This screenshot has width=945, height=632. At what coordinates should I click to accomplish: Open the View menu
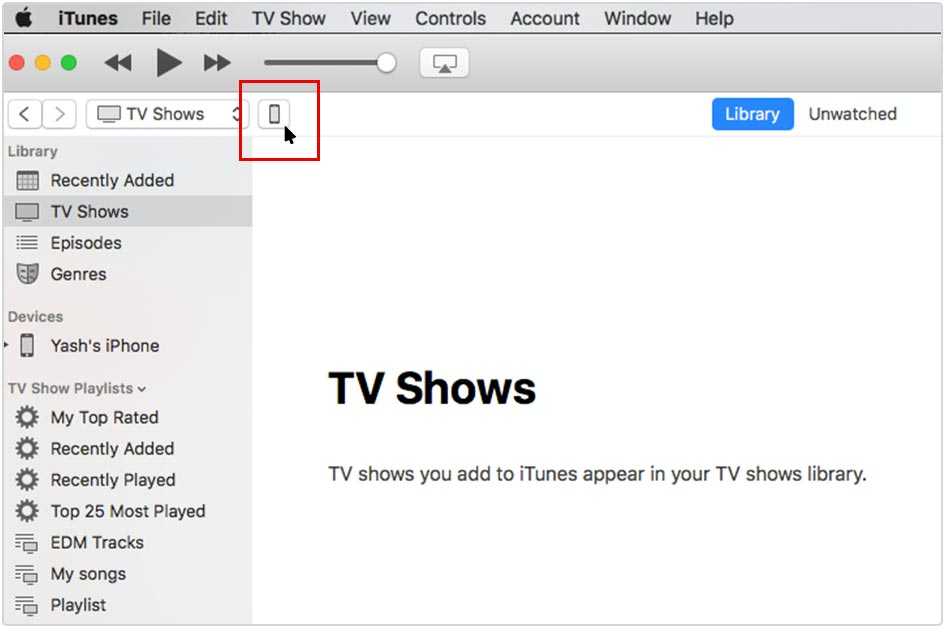point(371,18)
